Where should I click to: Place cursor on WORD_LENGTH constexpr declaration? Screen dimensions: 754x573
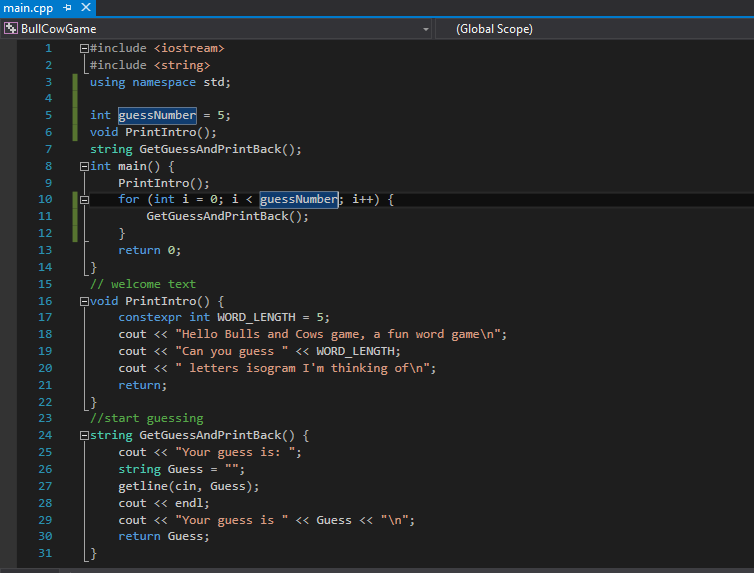(258, 318)
